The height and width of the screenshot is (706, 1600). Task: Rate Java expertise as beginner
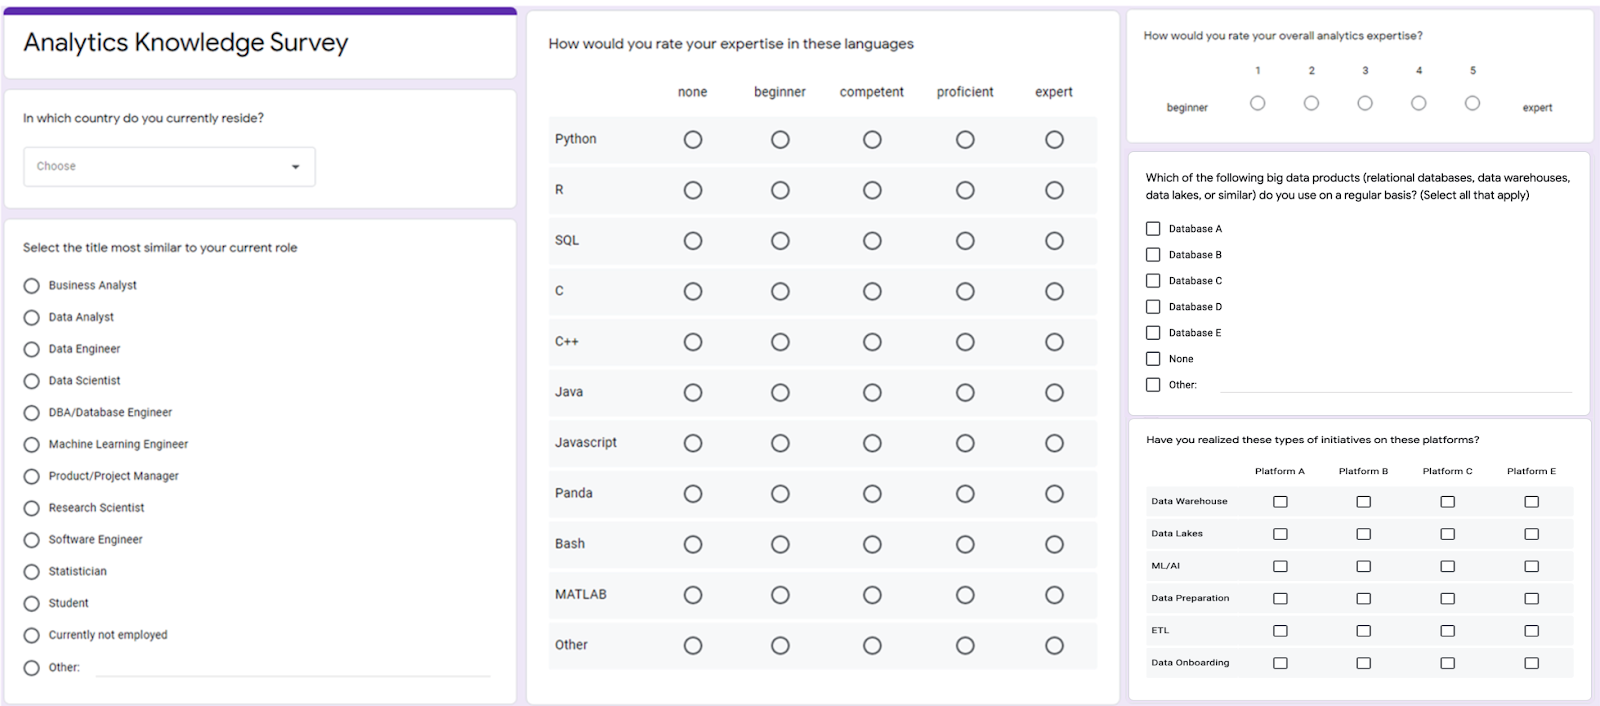(x=780, y=393)
